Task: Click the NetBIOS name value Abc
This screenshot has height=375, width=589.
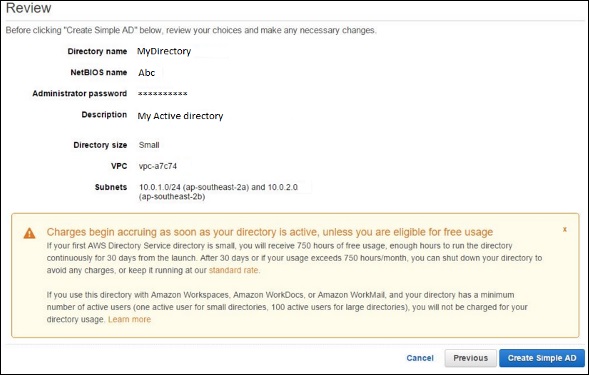Action: pos(146,73)
